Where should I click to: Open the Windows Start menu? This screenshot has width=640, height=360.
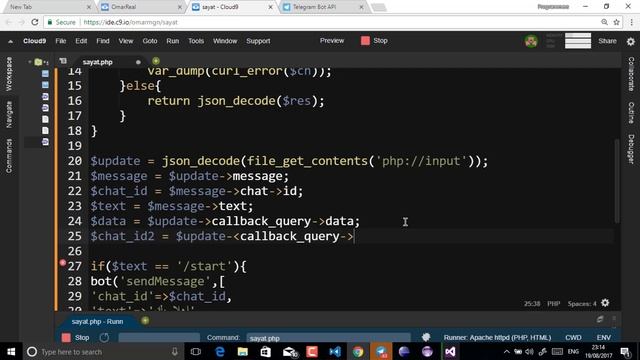click(x=11, y=351)
